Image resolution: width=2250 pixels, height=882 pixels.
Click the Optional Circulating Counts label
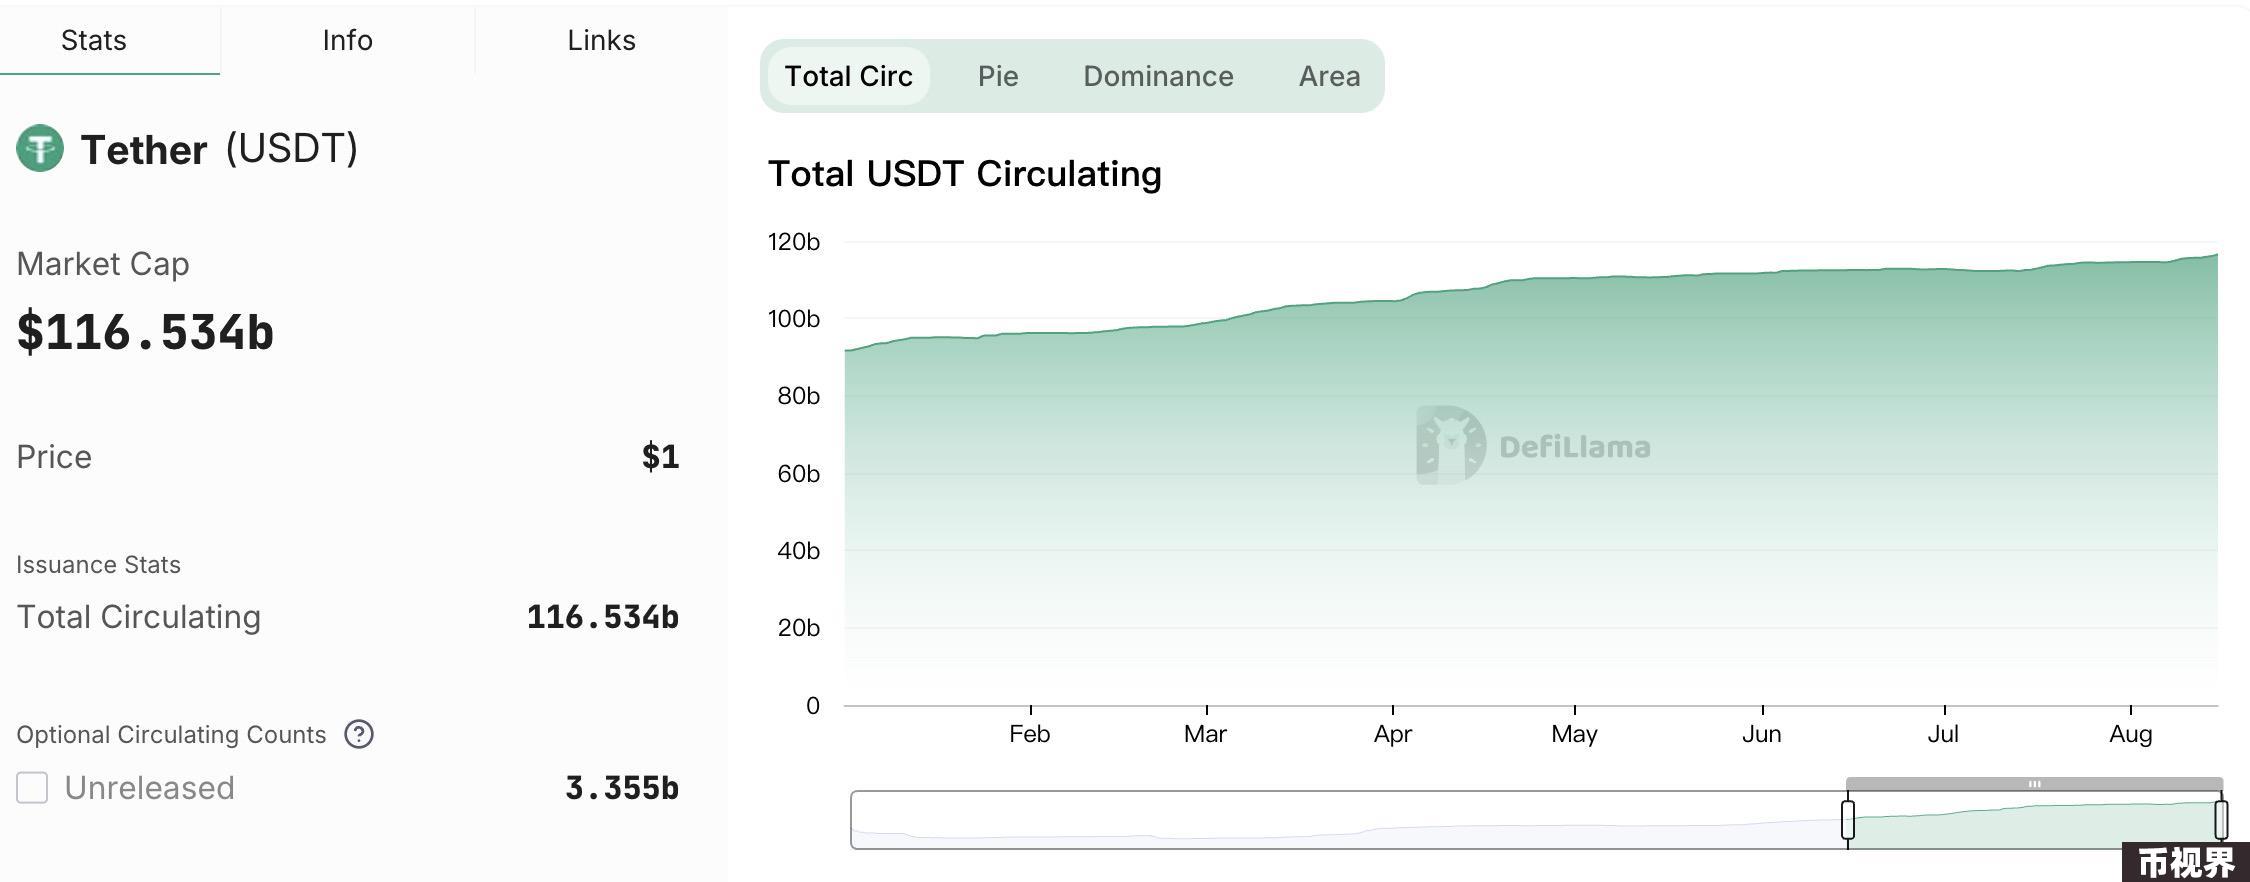coord(171,735)
